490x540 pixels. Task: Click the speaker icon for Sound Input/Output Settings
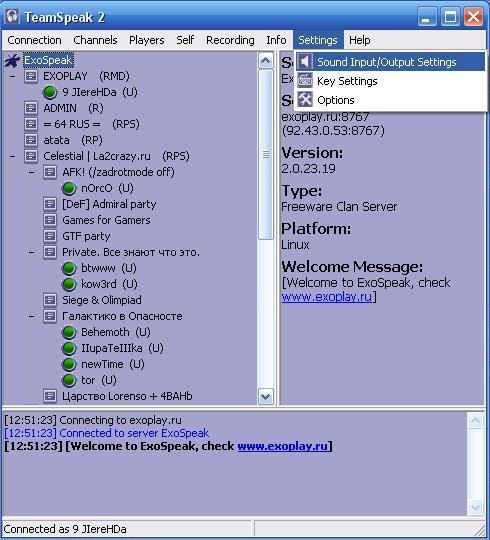tap(304, 62)
